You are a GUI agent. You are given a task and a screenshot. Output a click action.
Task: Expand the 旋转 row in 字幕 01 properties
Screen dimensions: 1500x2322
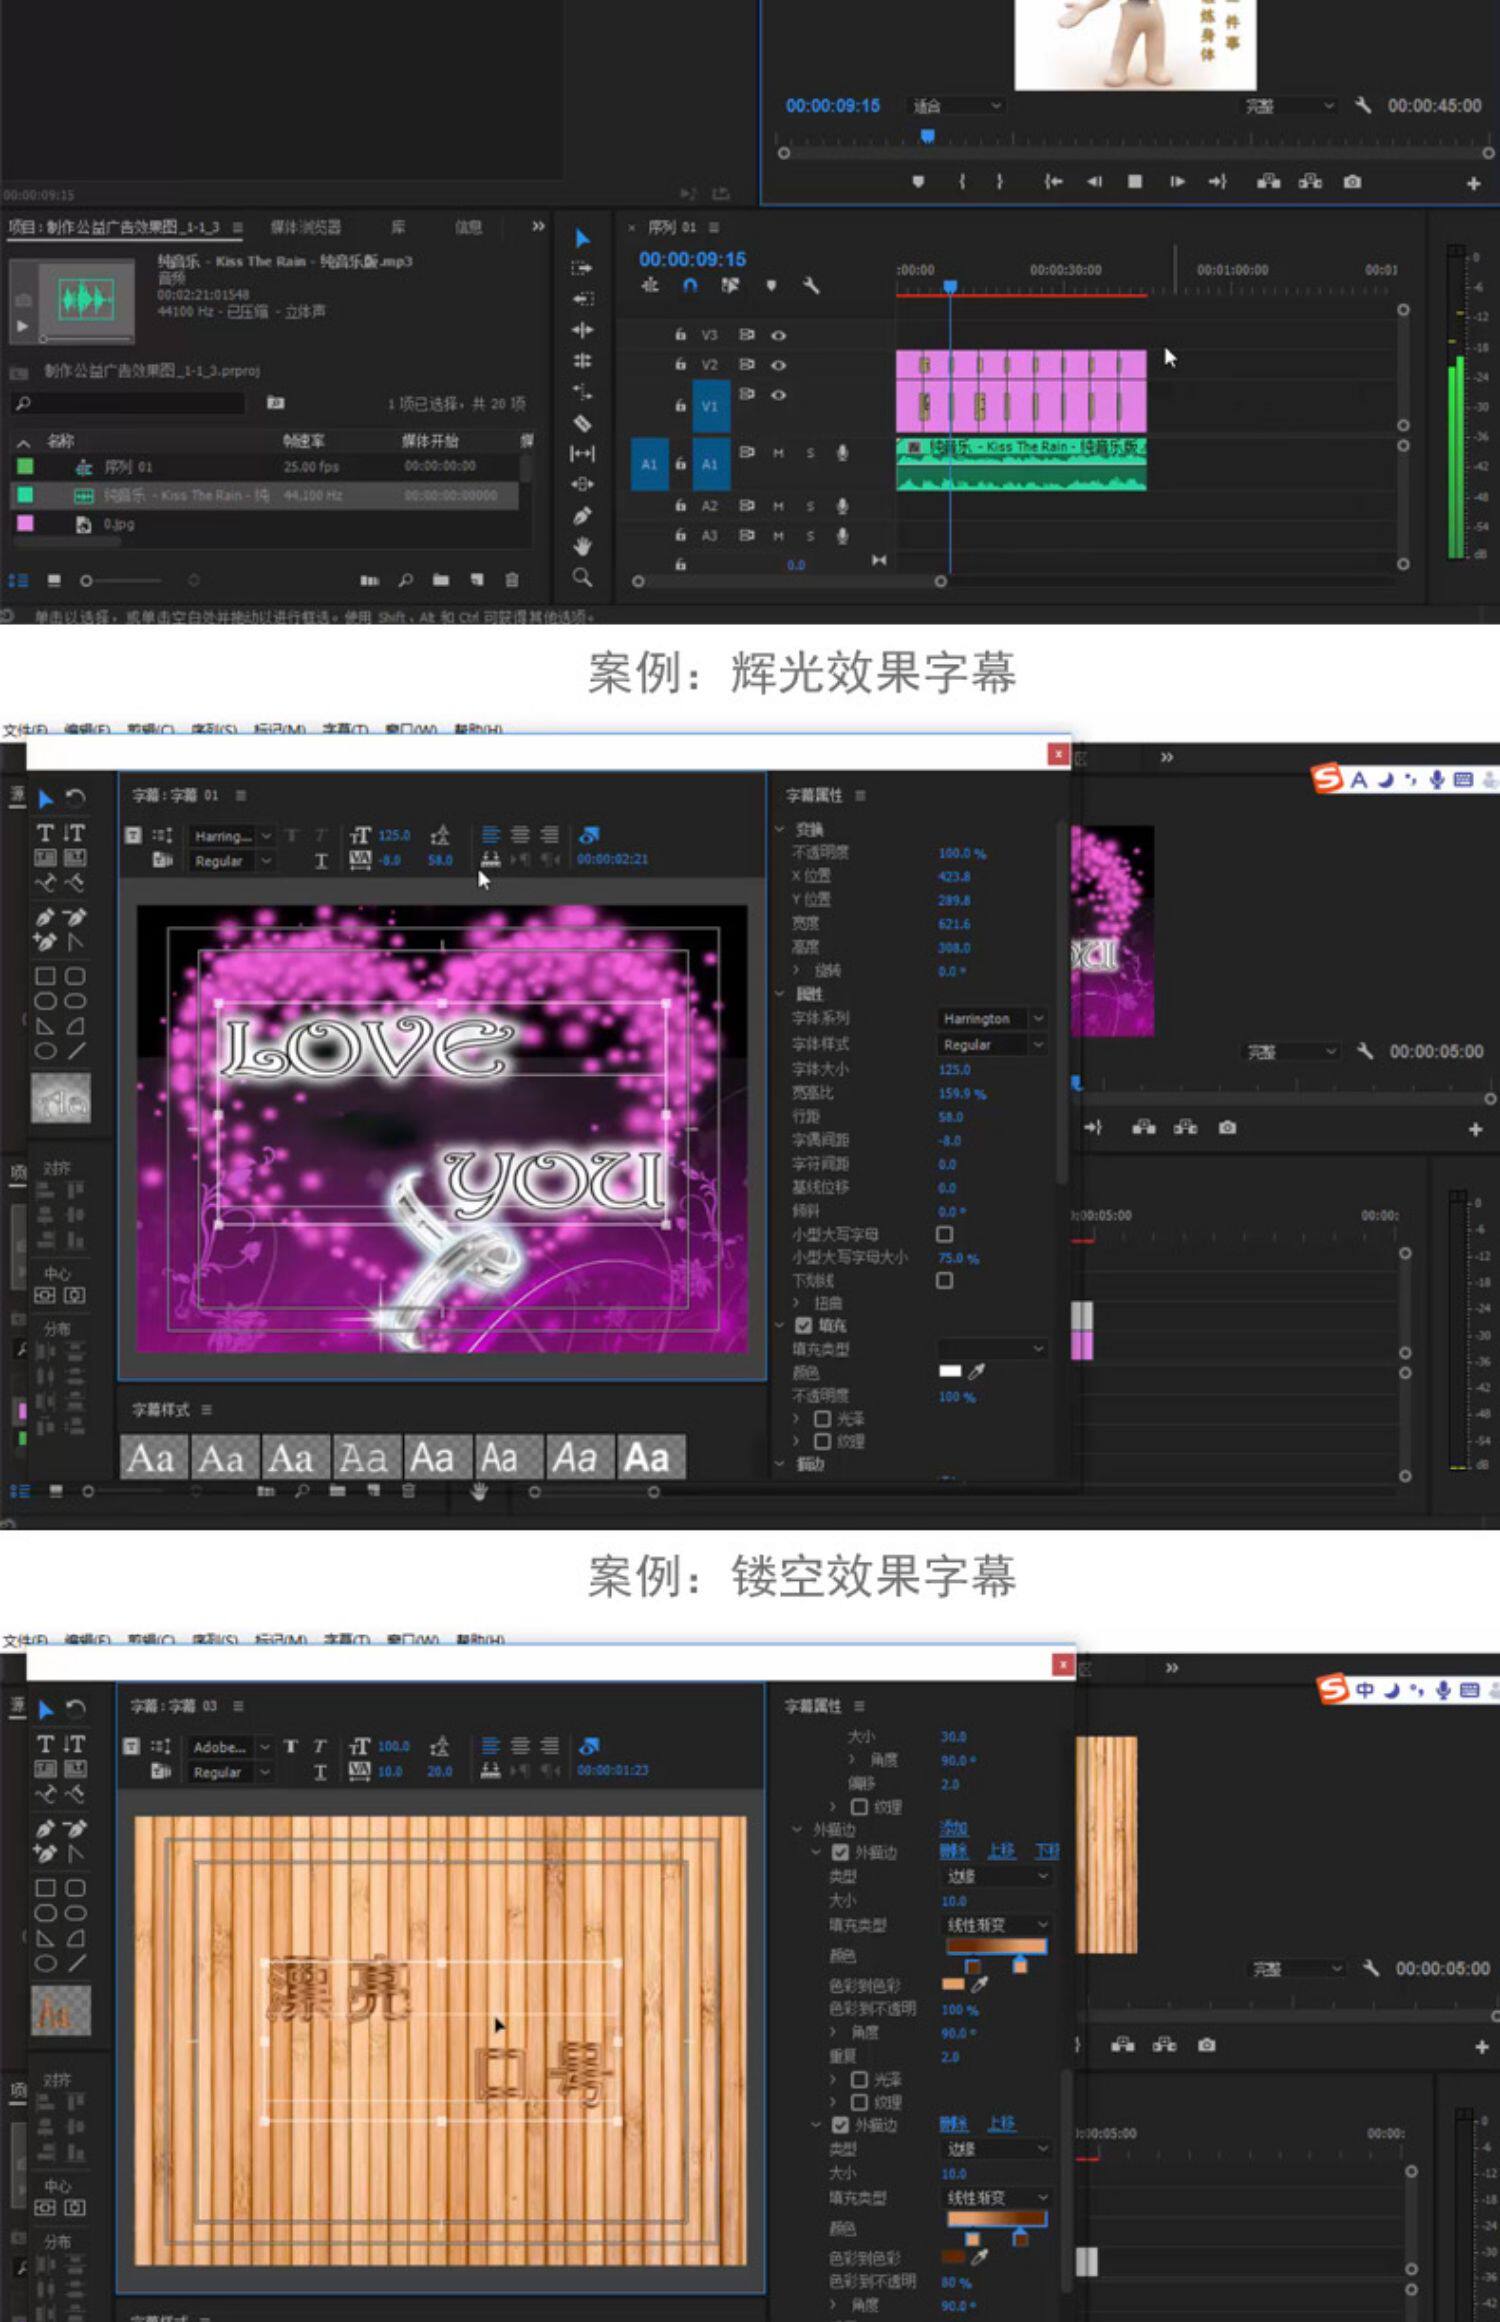[x=797, y=970]
